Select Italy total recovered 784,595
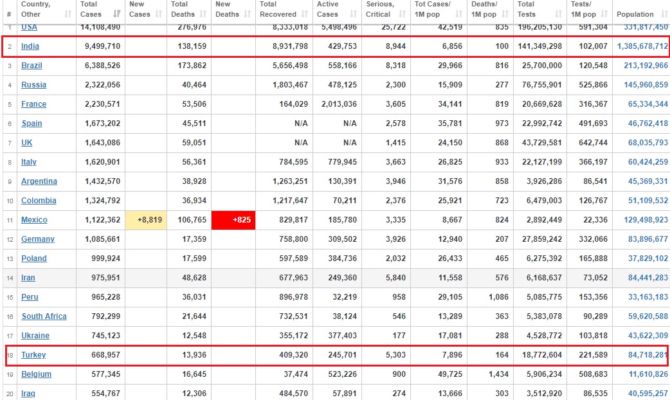 (293, 162)
